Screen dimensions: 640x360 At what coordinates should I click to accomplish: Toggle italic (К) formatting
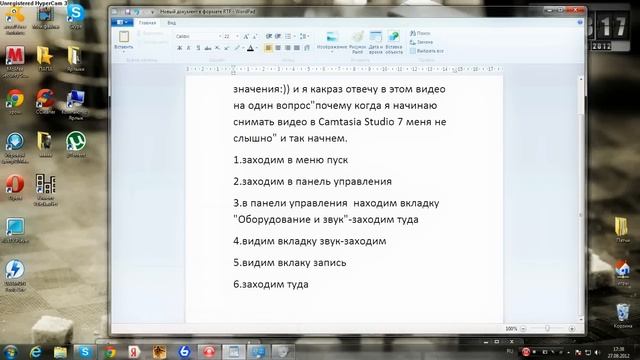(189, 48)
